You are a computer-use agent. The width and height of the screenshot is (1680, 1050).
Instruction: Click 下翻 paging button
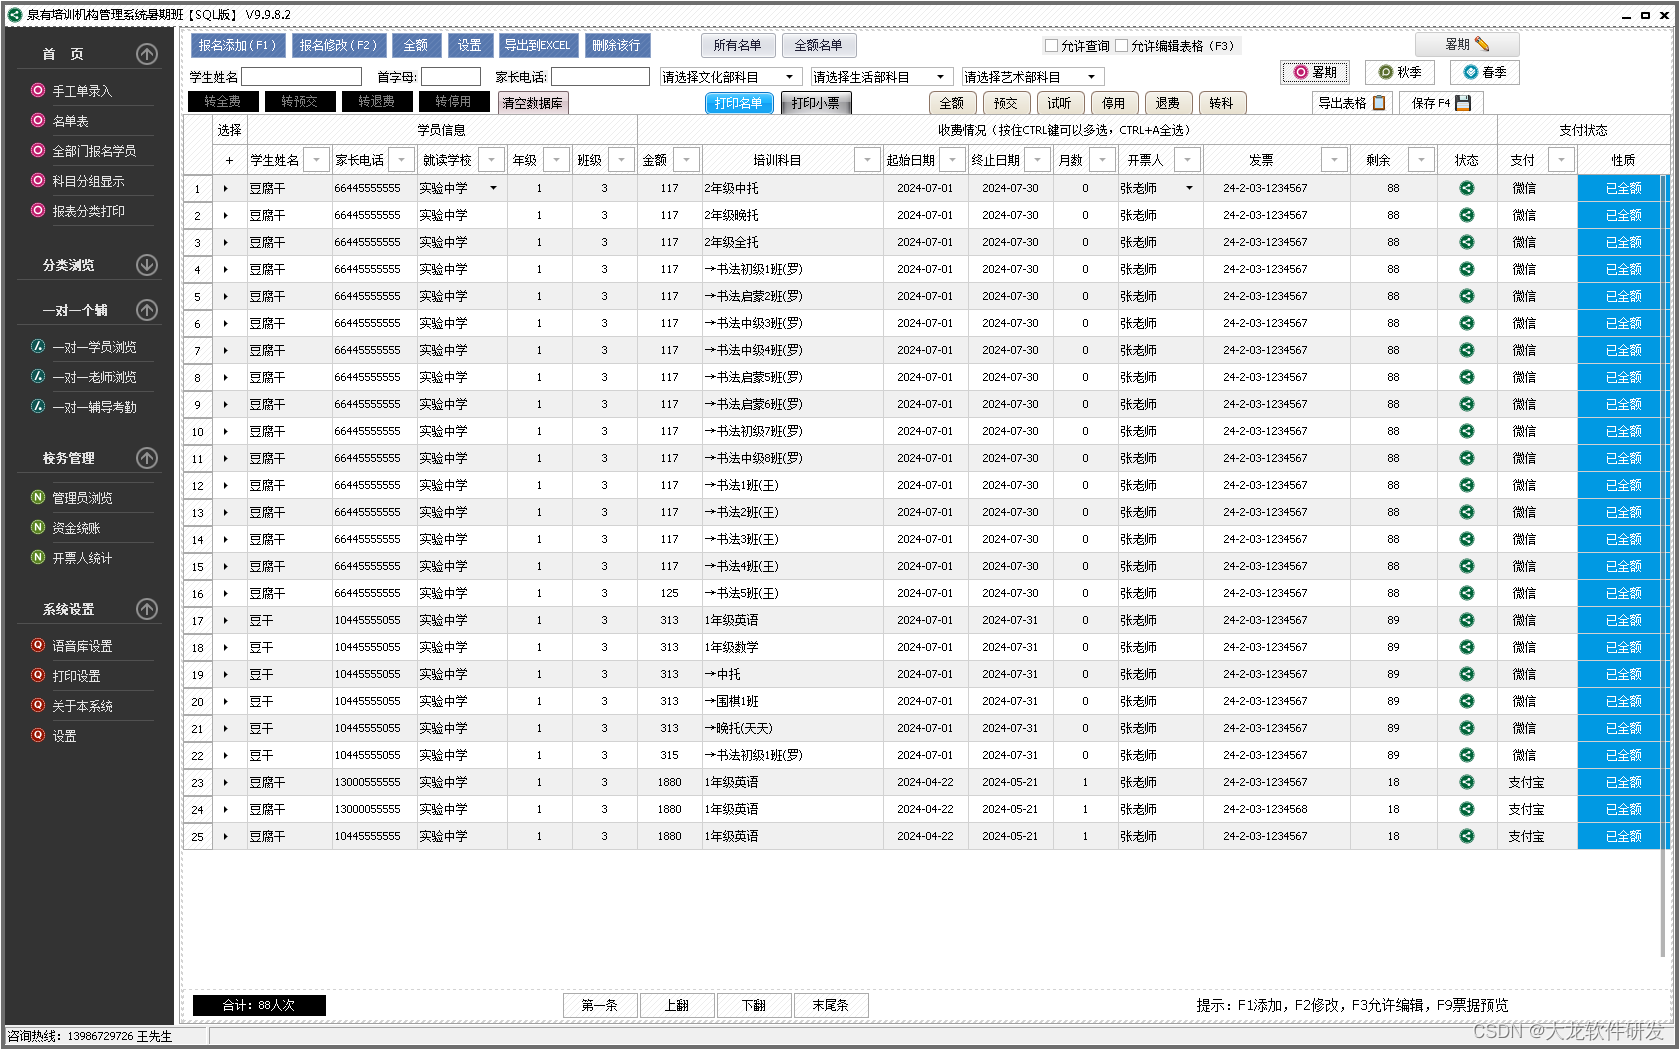tap(754, 1005)
